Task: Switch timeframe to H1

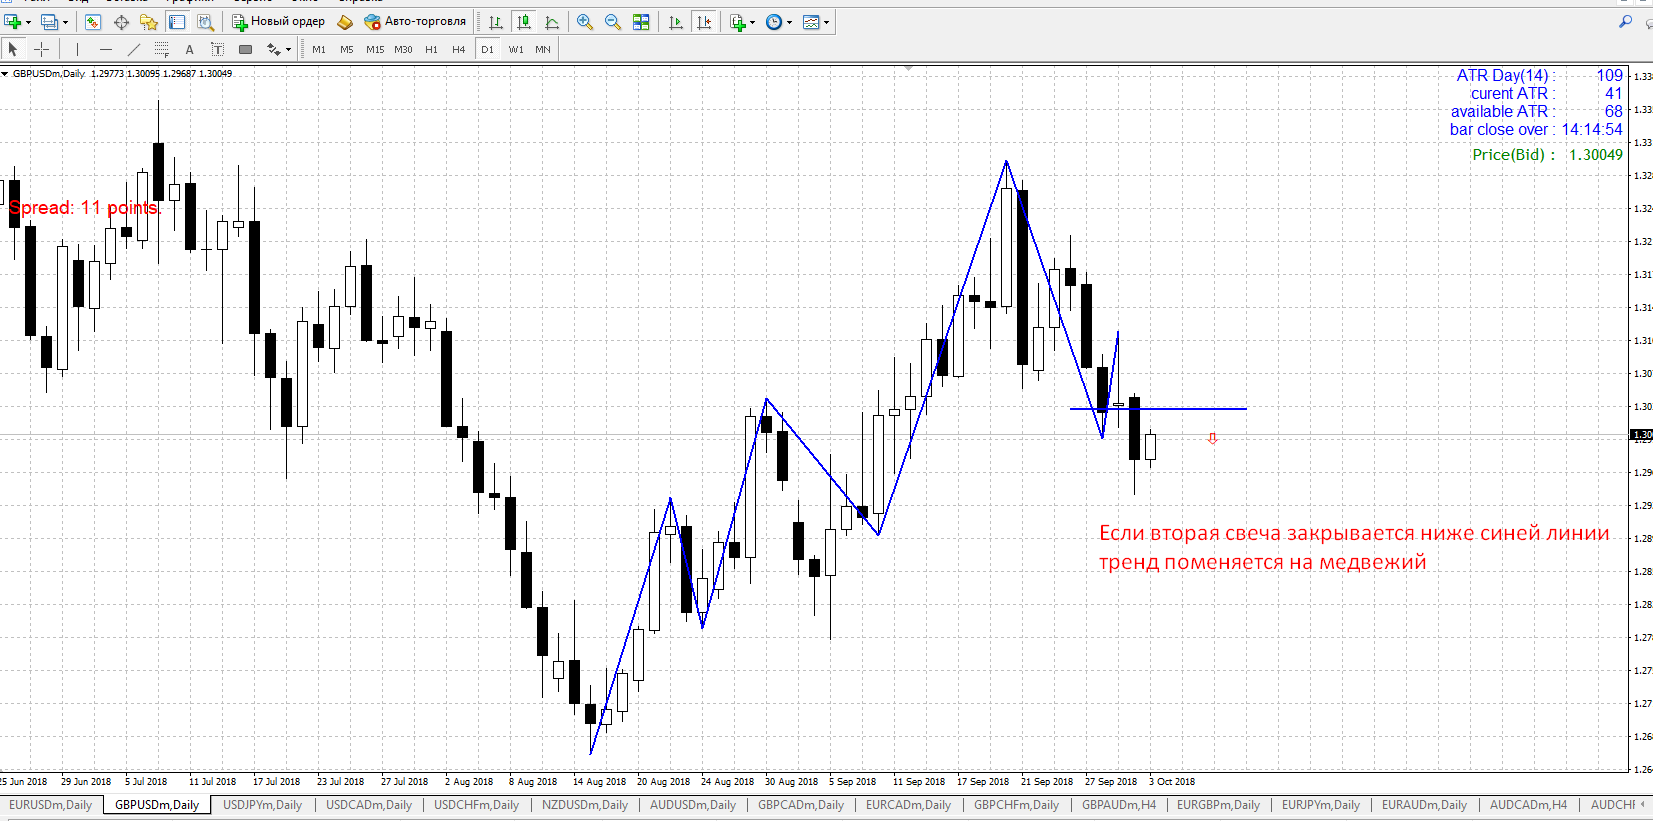Action: point(431,49)
